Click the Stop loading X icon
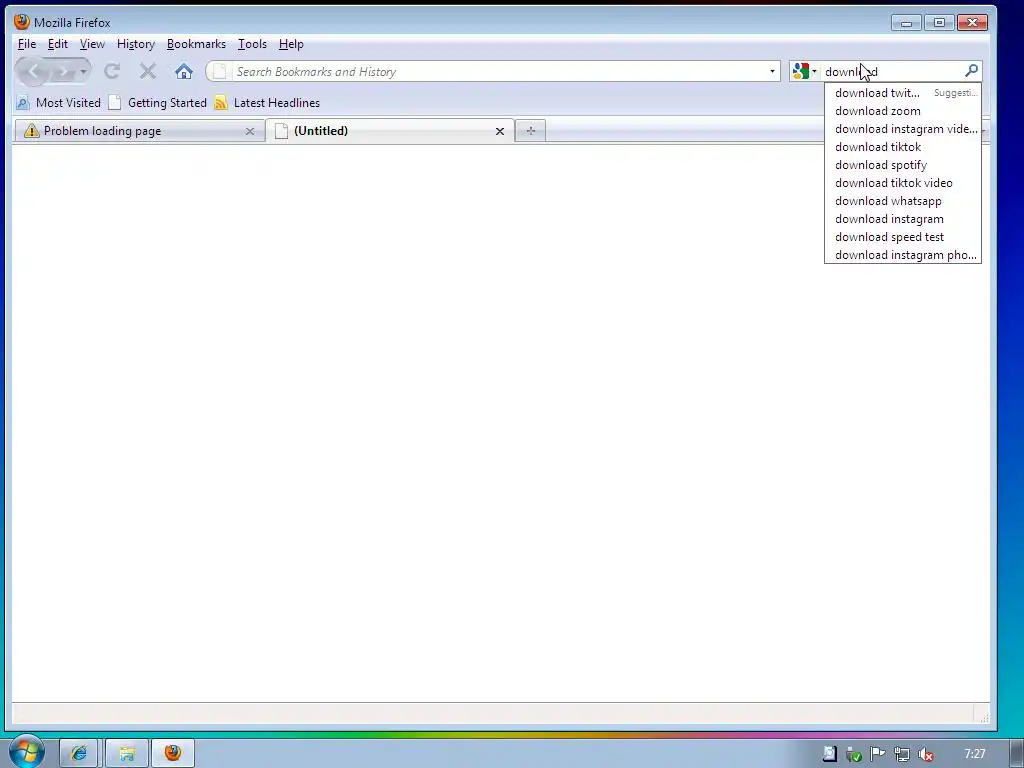 [148, 71]
